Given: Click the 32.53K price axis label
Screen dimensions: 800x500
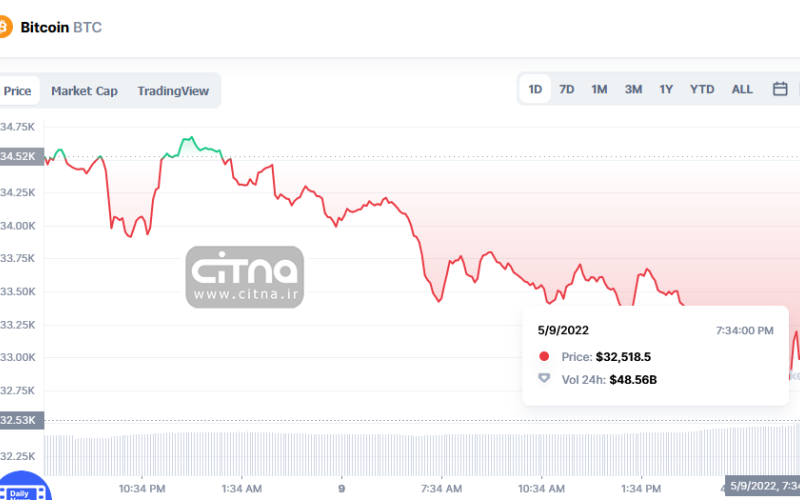Looking at the screenshot, I should 20,420.
